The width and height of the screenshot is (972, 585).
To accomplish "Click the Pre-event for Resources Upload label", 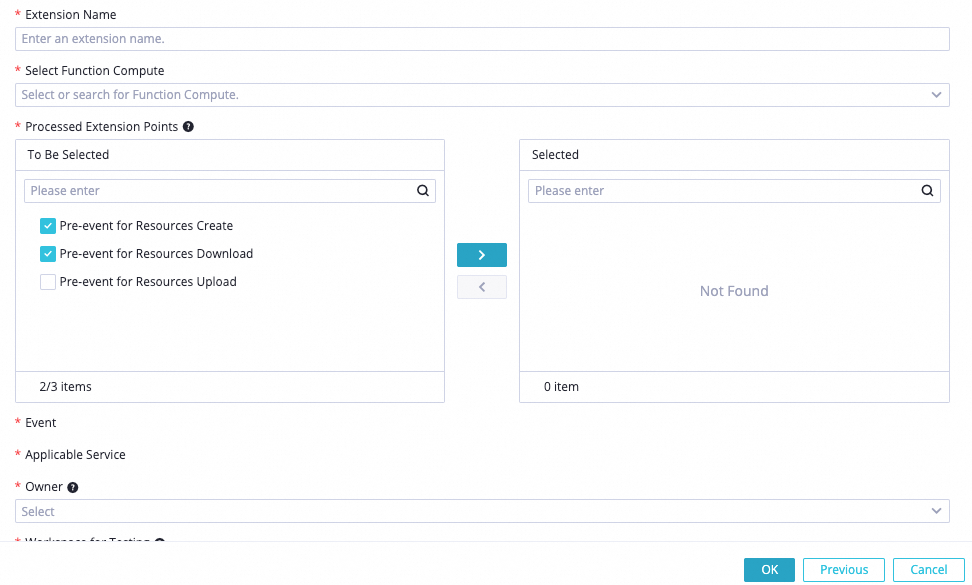I will [148, 282].
